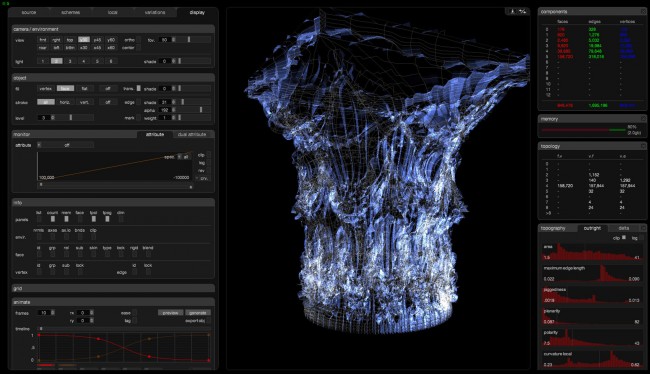Enable the bnds environment checkbox
This screenshot has width=650, height=374.
[80, 236]
